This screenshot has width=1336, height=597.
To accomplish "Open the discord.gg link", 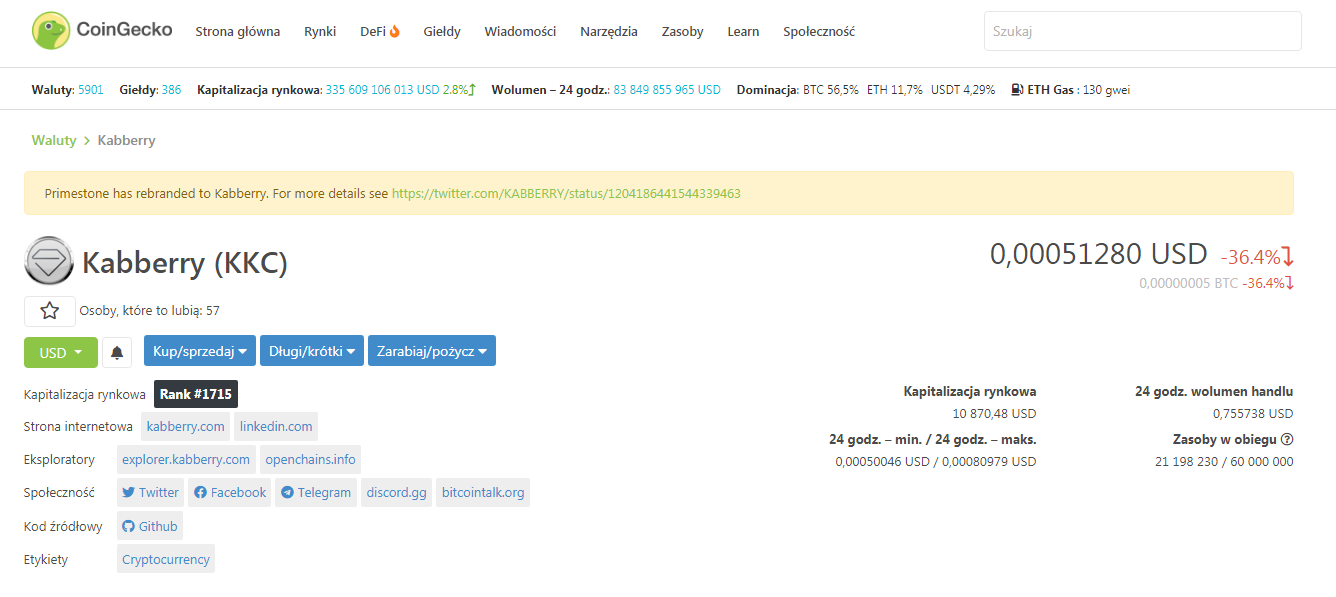I will click(397, 492).
